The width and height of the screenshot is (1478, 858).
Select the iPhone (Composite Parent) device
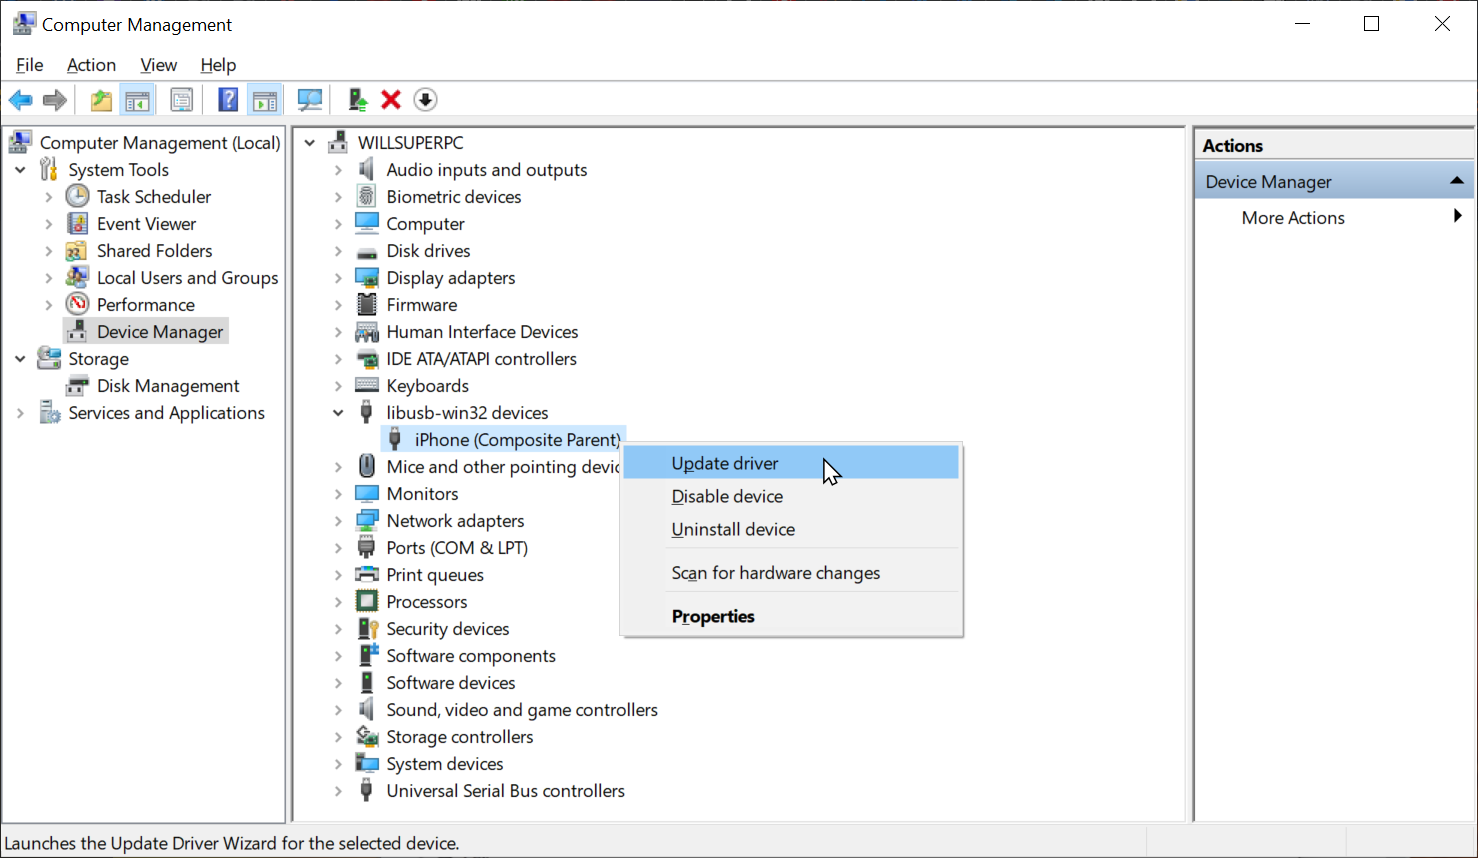pyautogui.click(x=517, y=440)
